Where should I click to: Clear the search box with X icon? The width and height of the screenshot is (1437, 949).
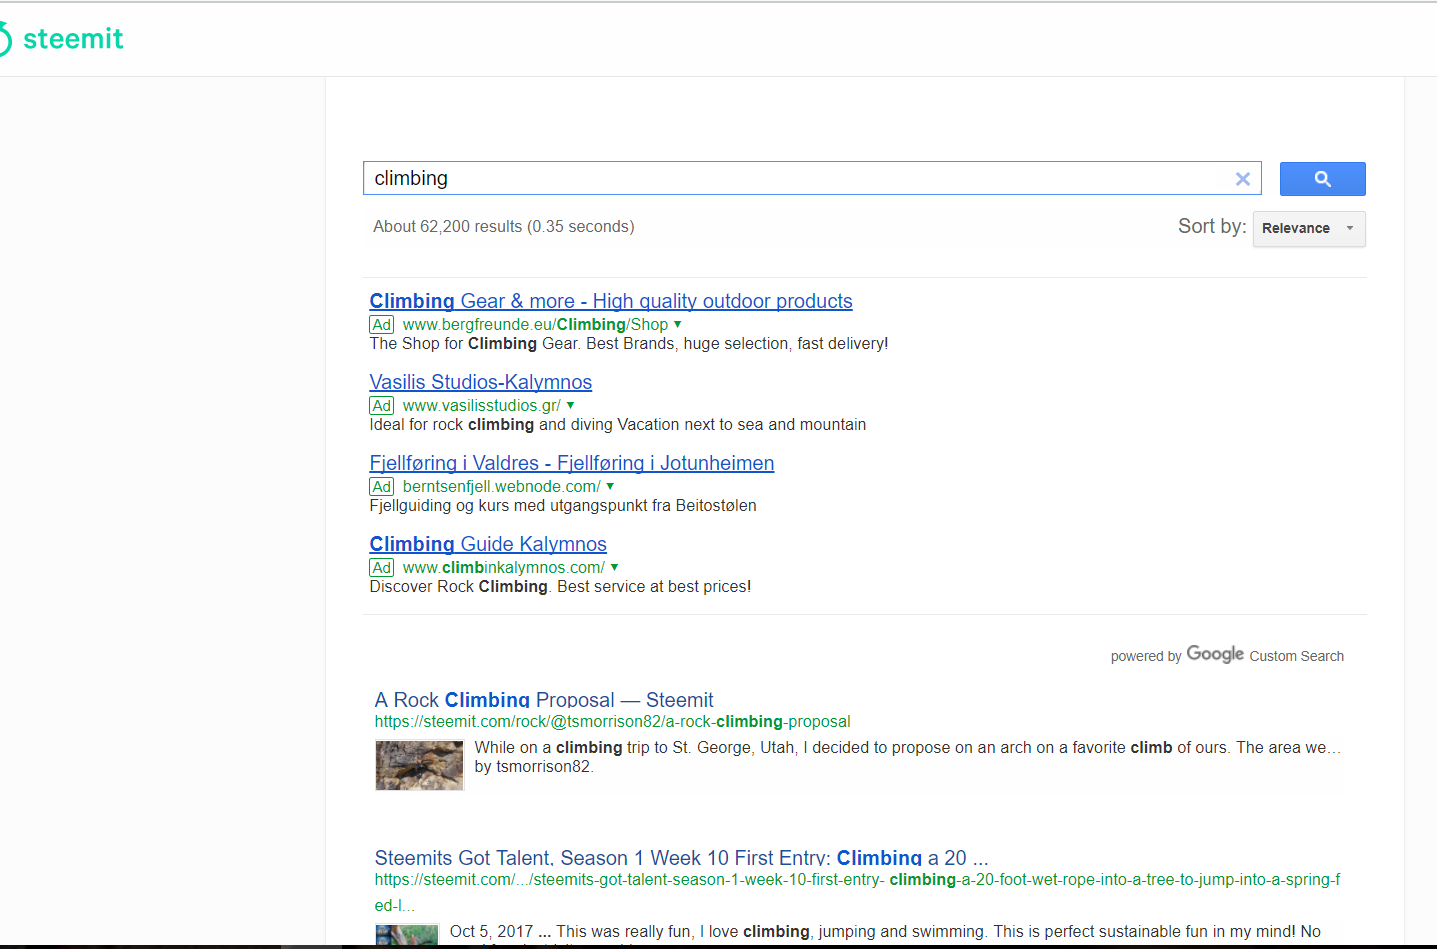click(x=1243, y=179)
